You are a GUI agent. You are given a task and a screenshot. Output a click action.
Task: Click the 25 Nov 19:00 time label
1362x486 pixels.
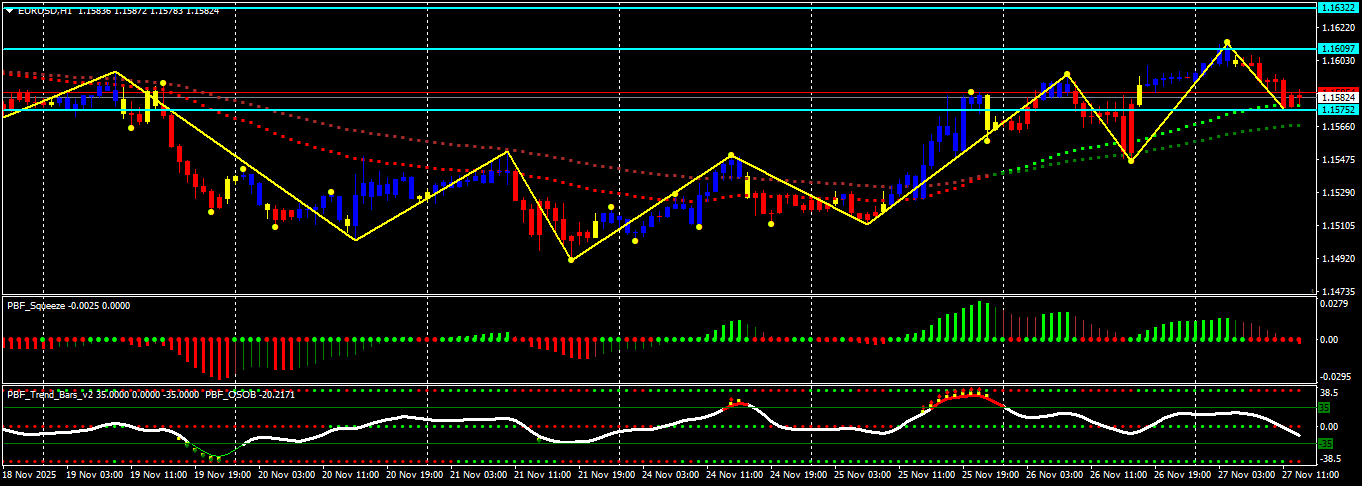[x=993, y=476]
